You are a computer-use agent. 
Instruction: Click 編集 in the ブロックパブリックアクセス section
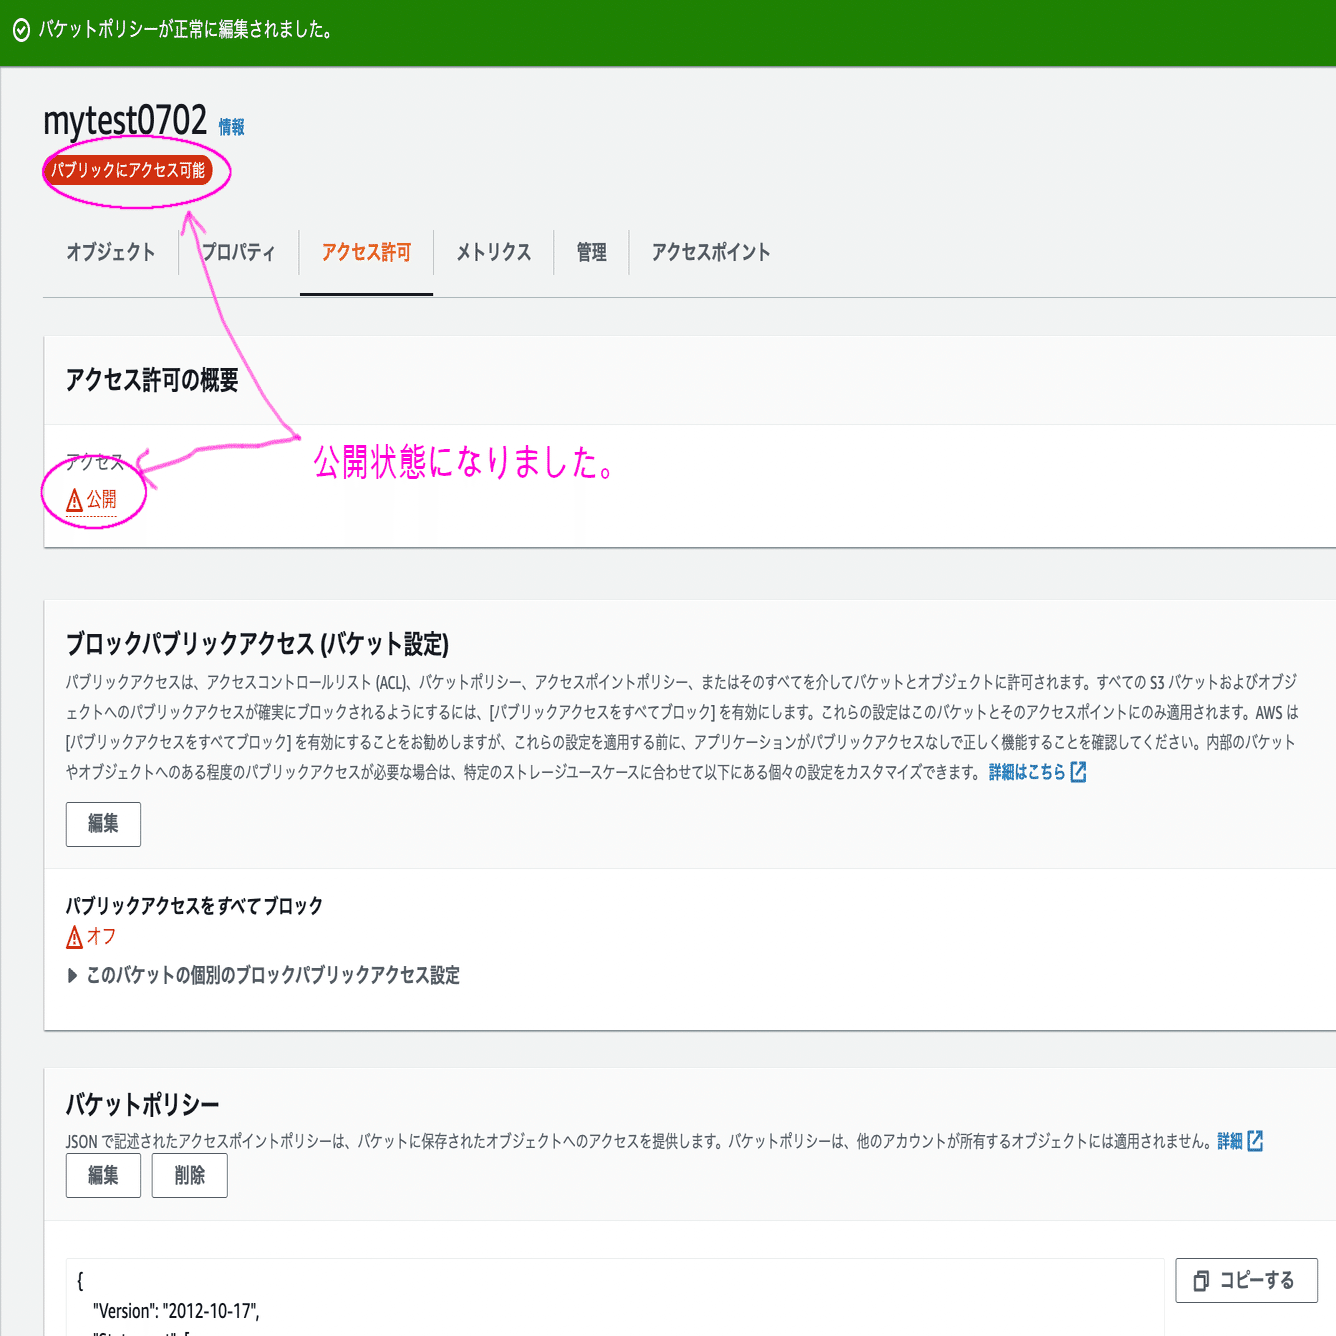(x=103, y=824)
